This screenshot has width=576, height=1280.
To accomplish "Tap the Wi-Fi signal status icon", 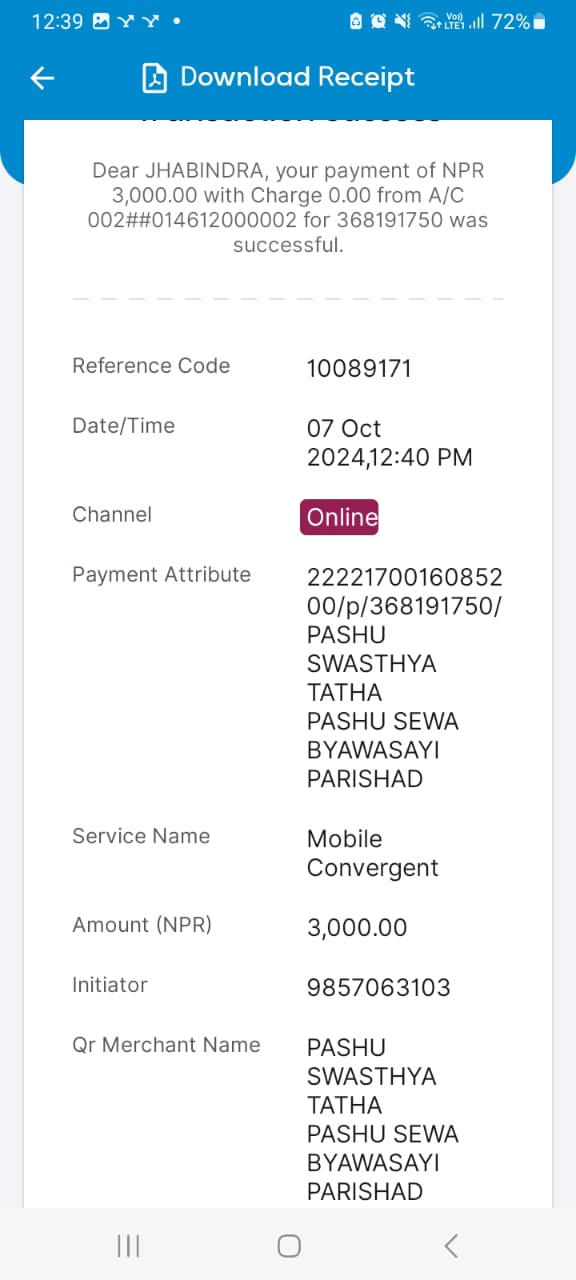I will click(x=429, y=21).
